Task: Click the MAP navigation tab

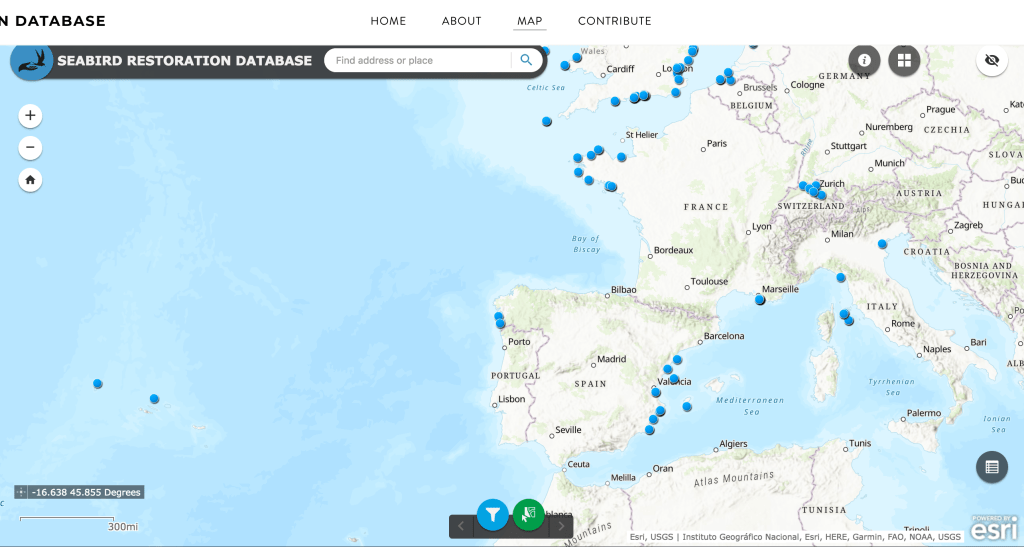Action: (529, 21)
